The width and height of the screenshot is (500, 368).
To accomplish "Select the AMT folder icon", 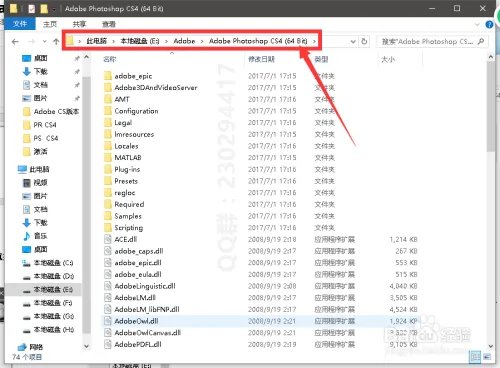I will coord(108,99).
